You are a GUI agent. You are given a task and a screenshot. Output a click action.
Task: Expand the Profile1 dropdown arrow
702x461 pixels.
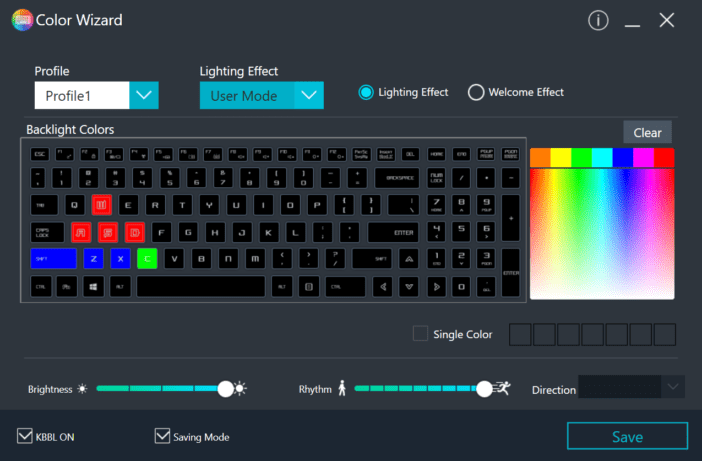point(144,95)
